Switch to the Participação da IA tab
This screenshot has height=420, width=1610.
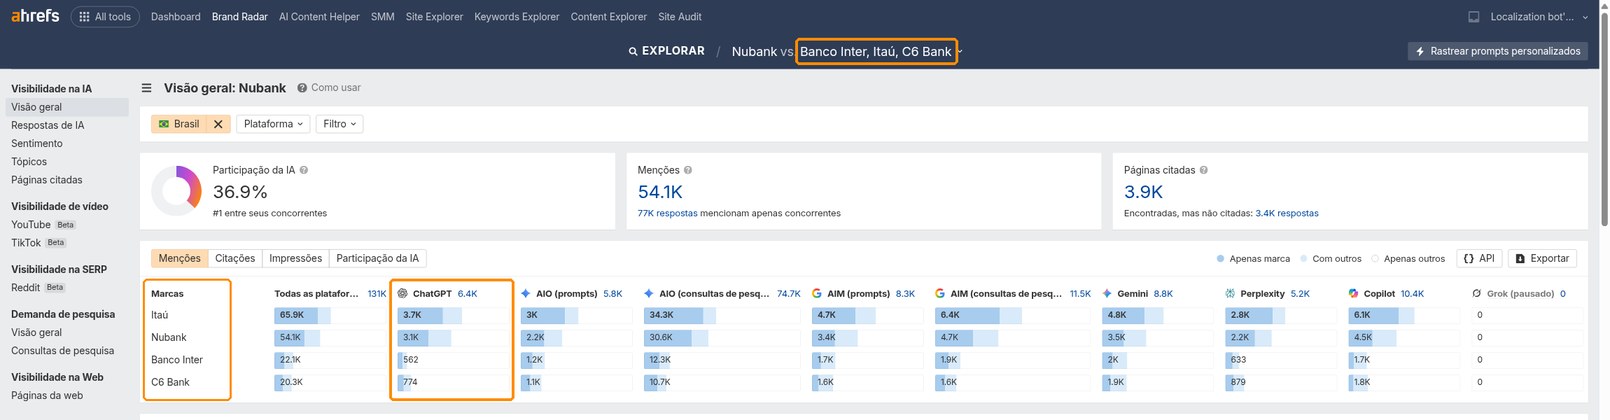pyautogui.click(x=378, y=258)
